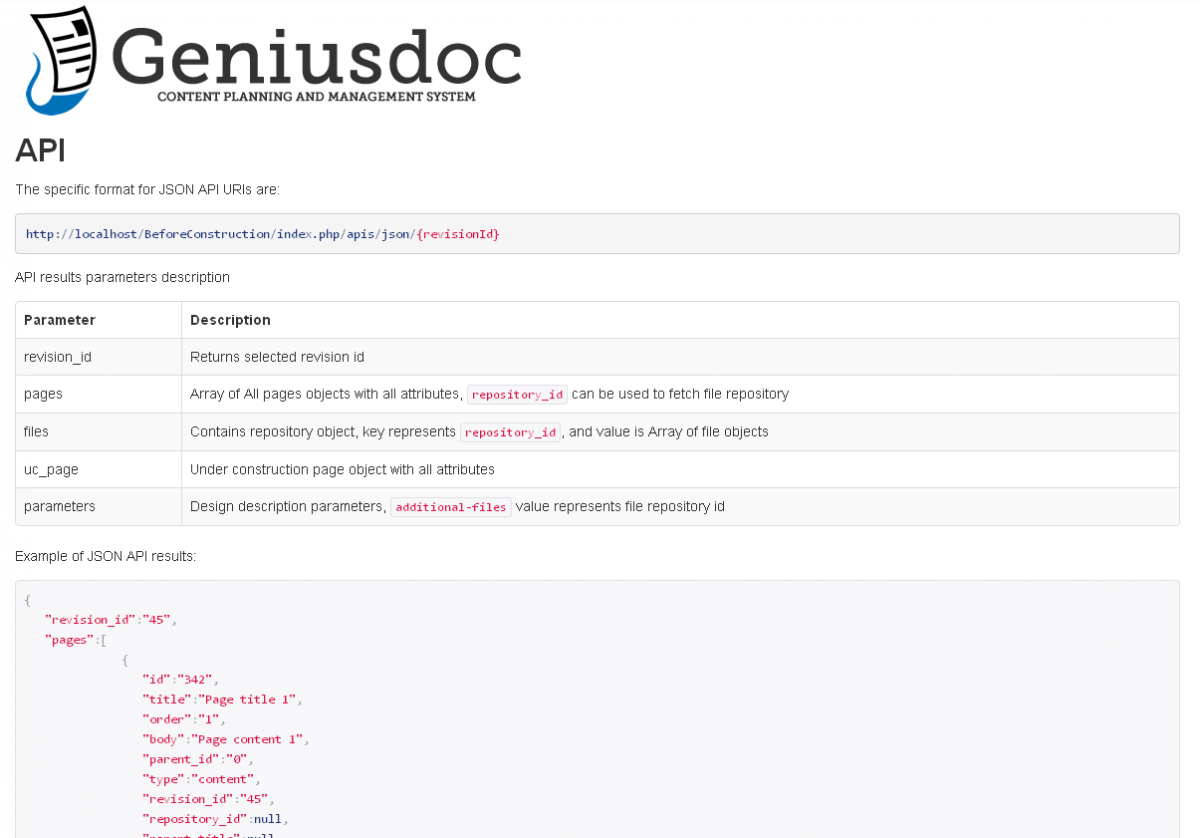
Task: Select the parameters row name cell
Action: [x=60, y=507]
